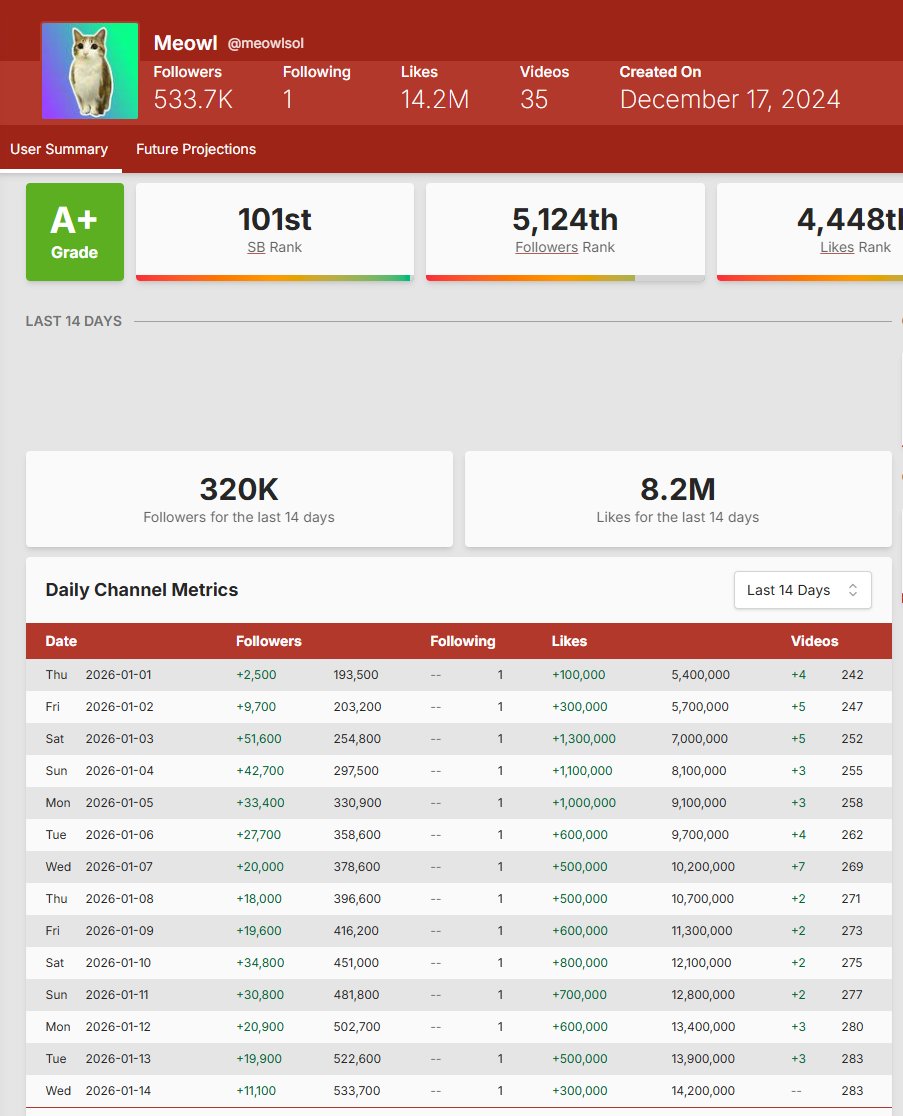Viewport: 903px width, 1116px height.
Task: Click the +11,100 followers gain value
Action: [x=256, y=1091]
